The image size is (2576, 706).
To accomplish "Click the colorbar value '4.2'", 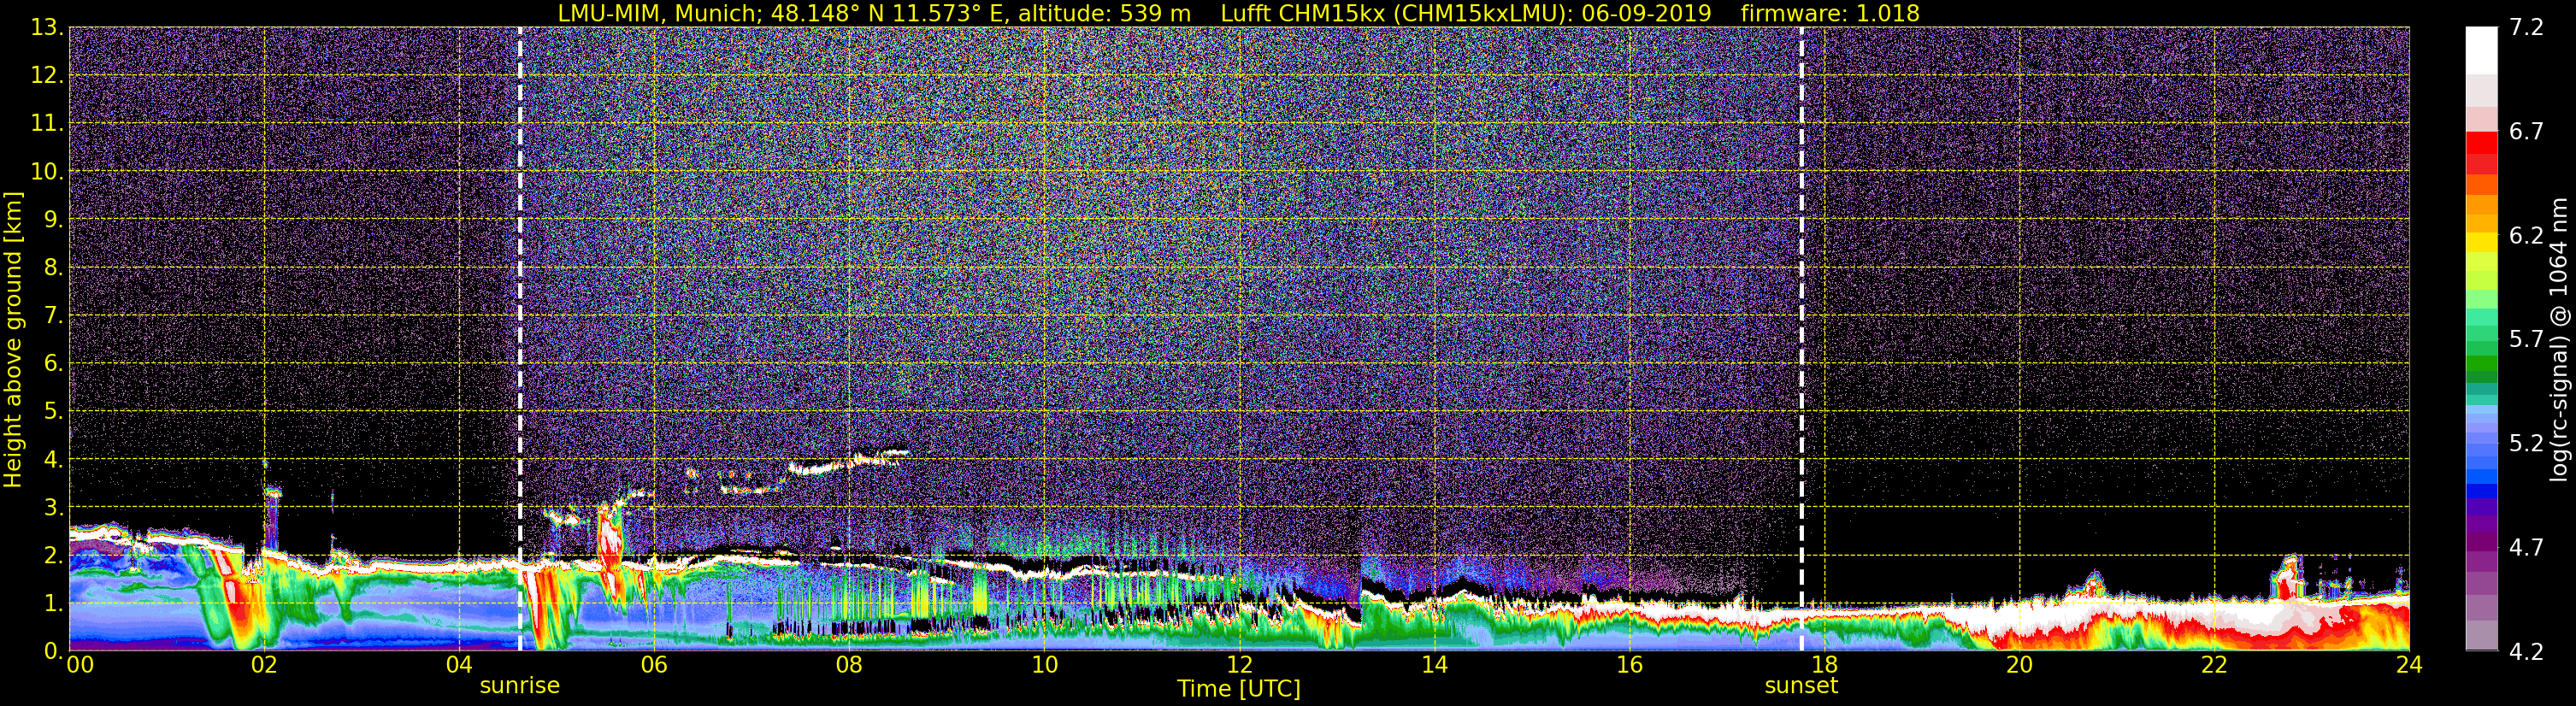I will 2526,651.
